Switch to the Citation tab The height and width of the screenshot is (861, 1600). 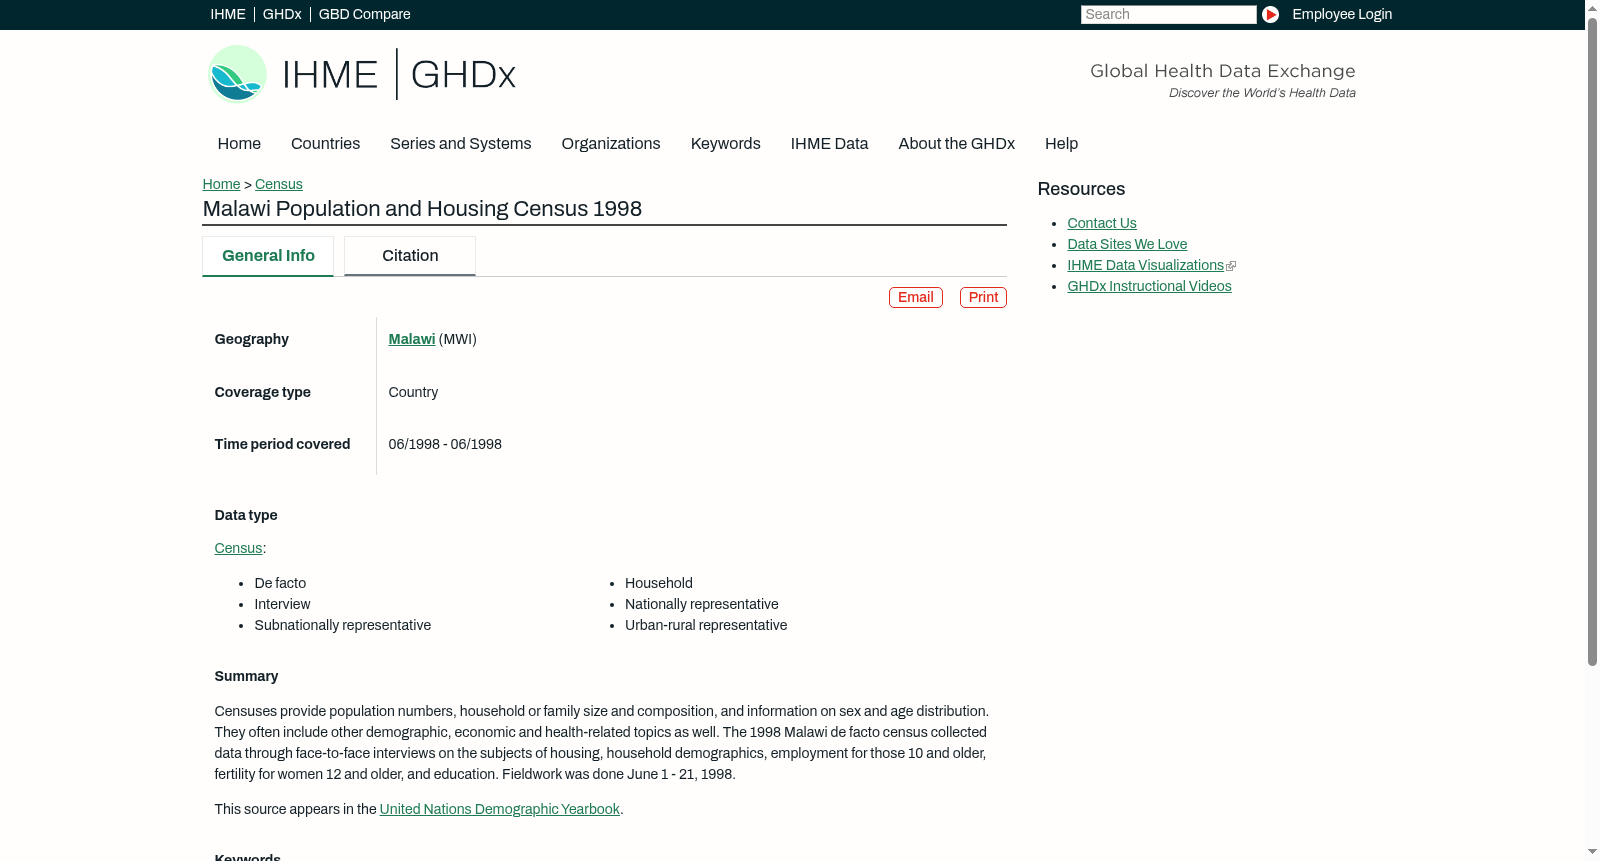[x=410, y=256]
